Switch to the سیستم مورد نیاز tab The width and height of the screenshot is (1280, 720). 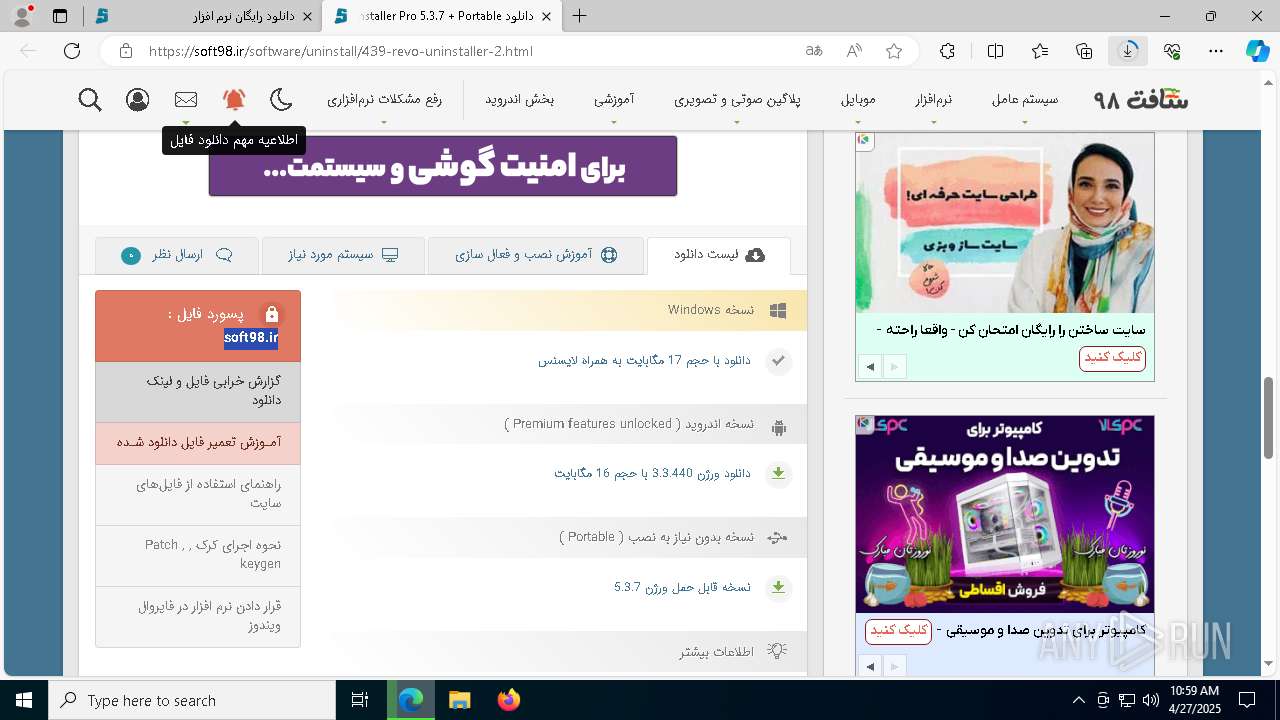tap(343, 255)
